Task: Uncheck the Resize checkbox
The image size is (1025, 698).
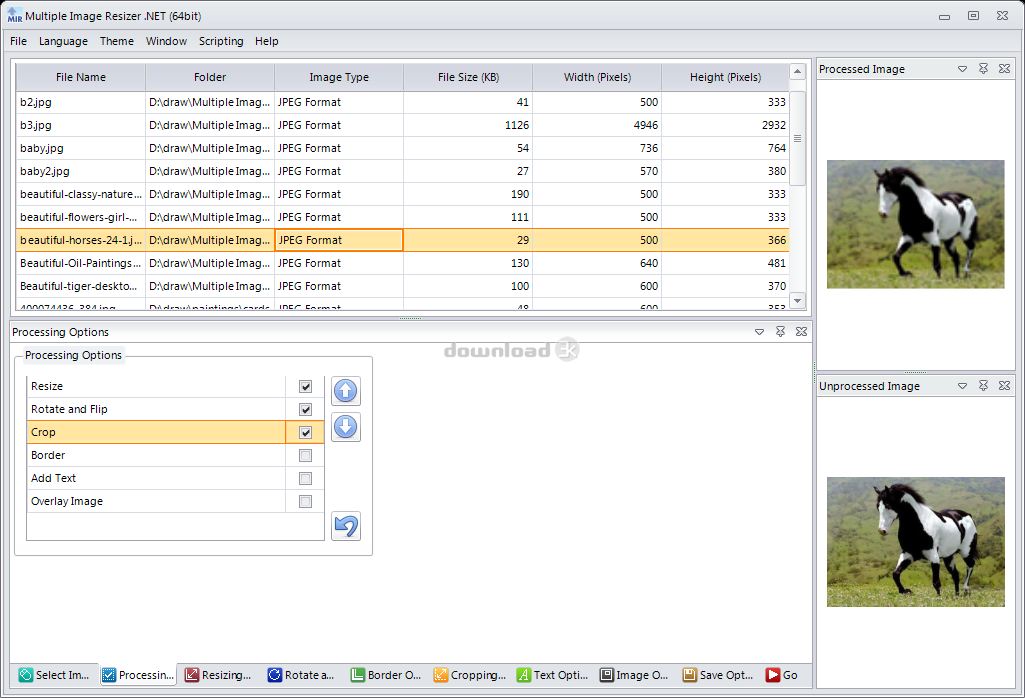Action: (x=305, y=386)
